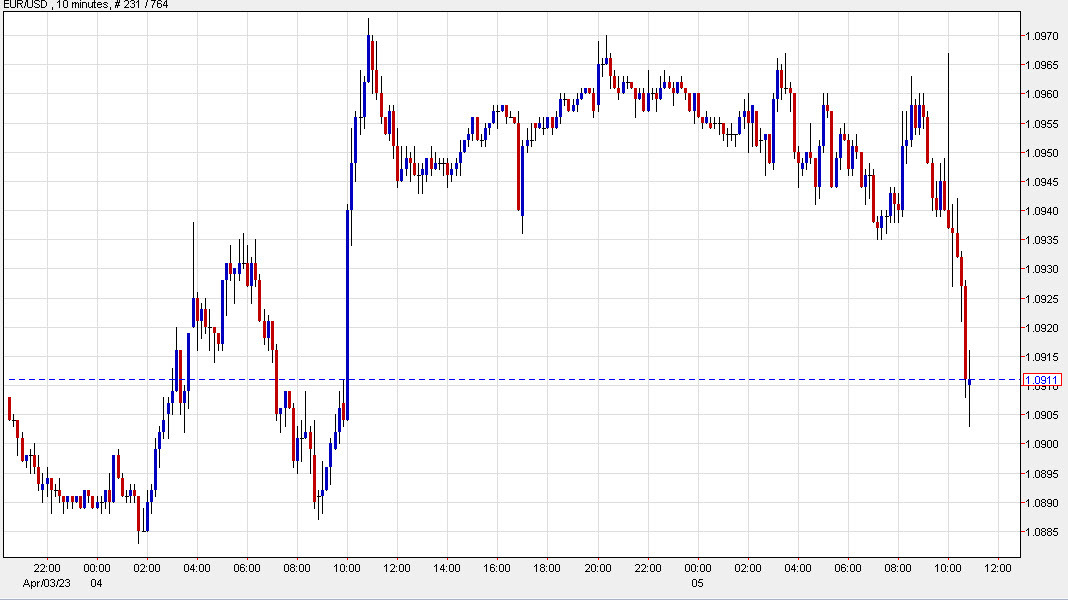Select the 1.0960 price axis label
The width and height of the screenshot is (1068, 600).
(x=1041, y=95)
